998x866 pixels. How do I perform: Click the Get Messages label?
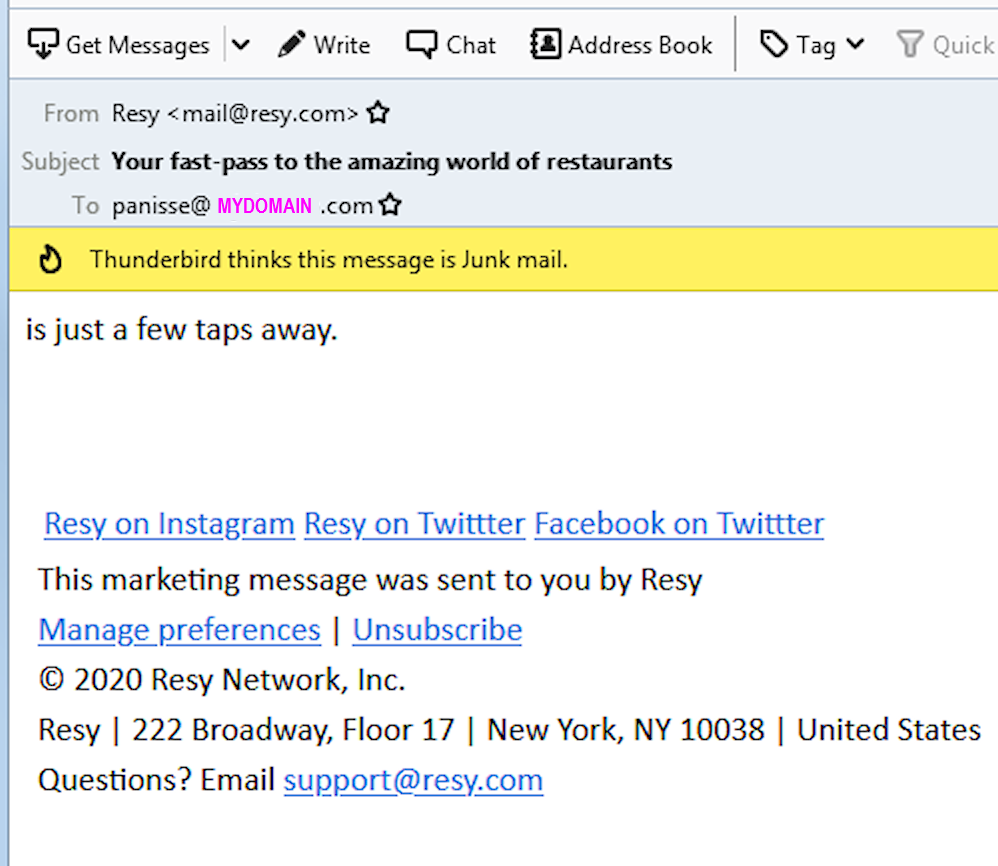click(137, 45)
